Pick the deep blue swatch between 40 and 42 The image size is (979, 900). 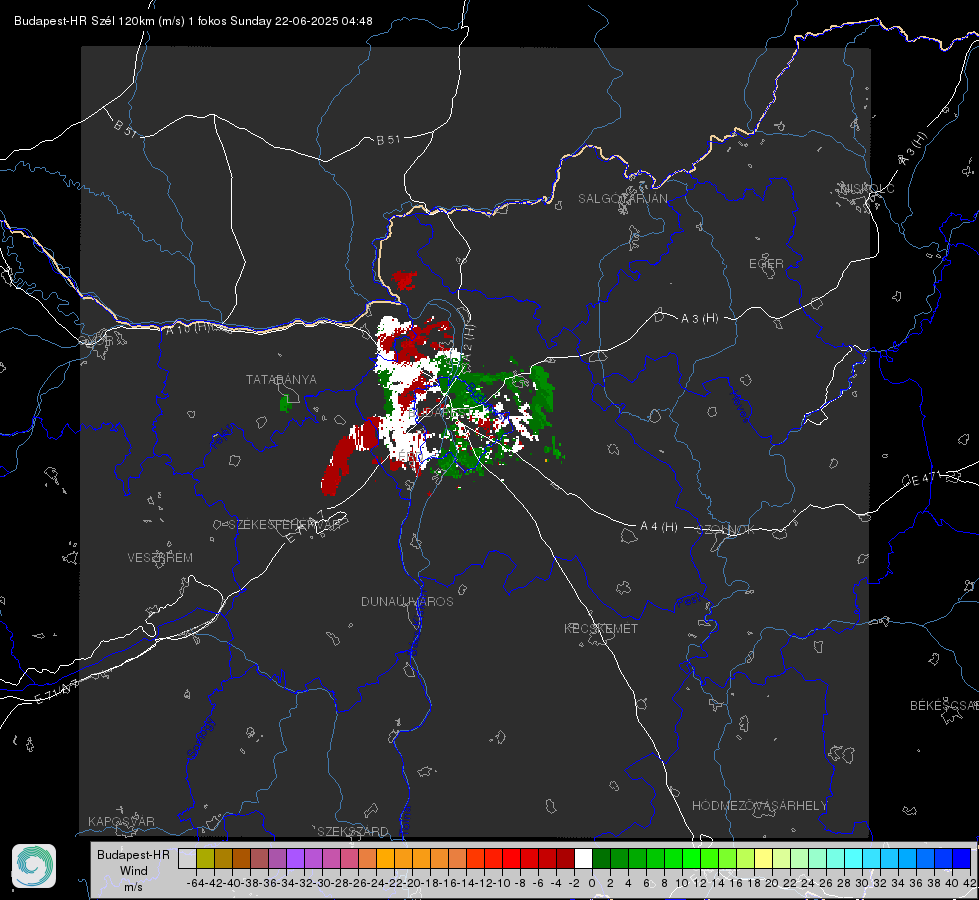tap(961, 858)
